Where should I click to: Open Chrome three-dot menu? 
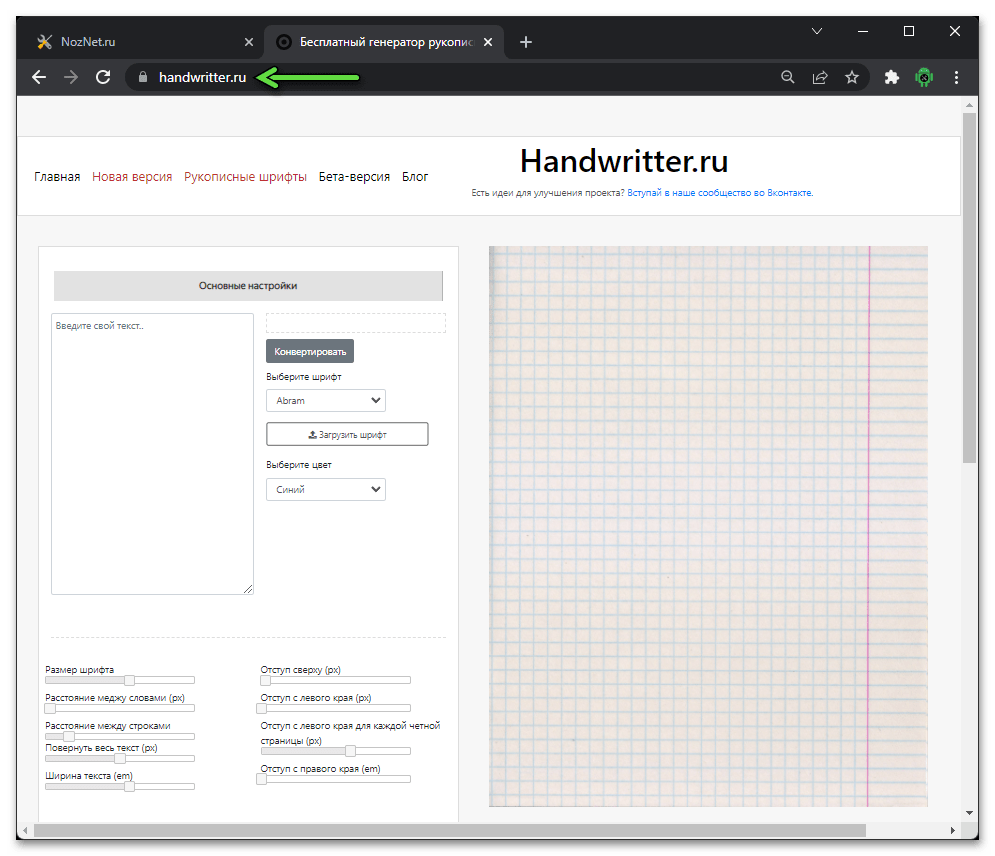tap(957, 77)
